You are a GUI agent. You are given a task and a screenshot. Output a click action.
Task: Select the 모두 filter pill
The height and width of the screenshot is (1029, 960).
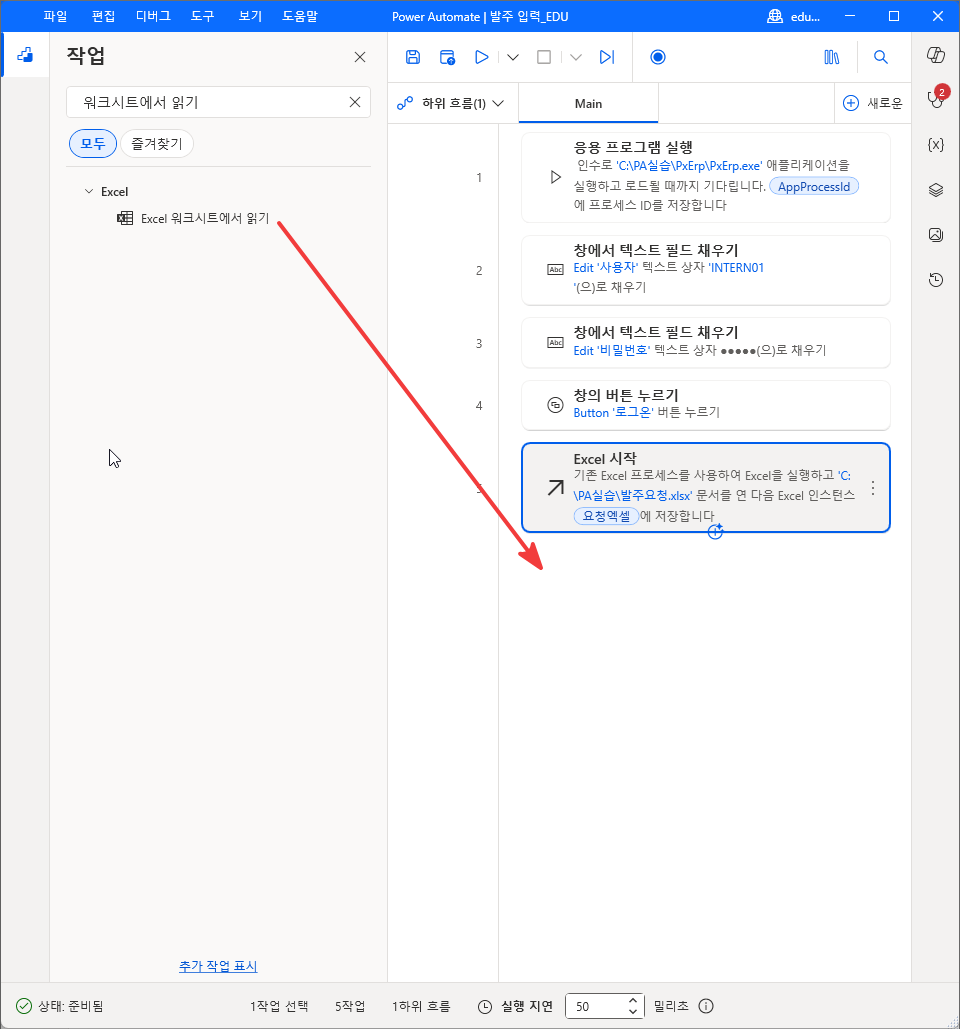[x=93, y=144]
